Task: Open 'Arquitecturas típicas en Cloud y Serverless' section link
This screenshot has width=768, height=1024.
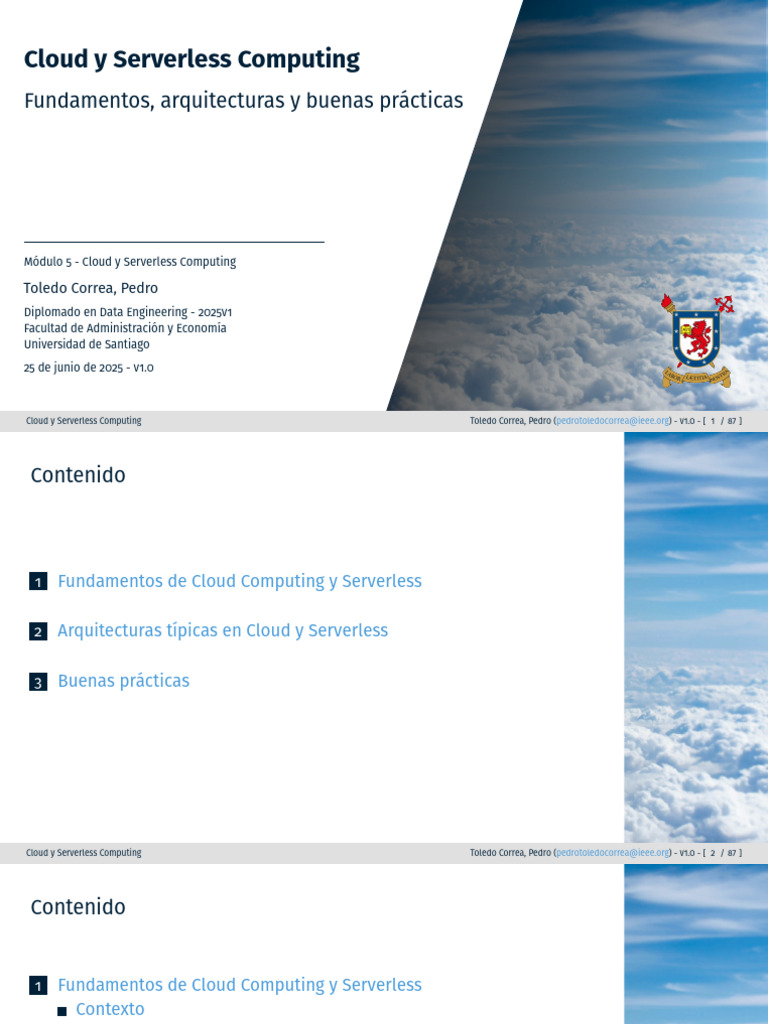Action: [x=223, y=630]
